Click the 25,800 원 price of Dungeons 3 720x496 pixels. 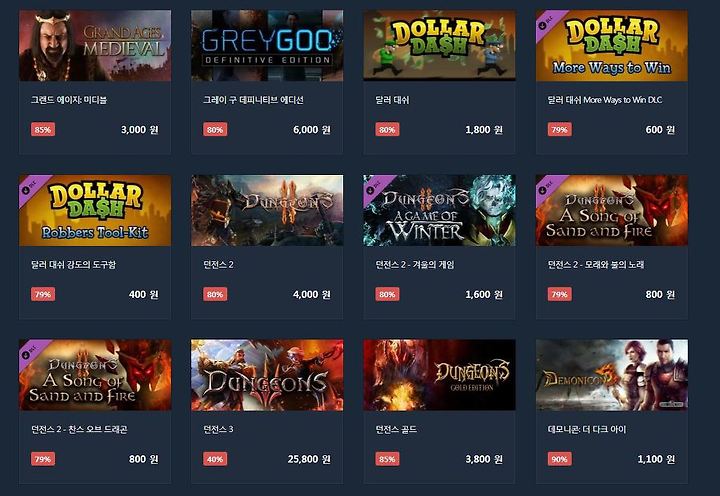(309, 459)
